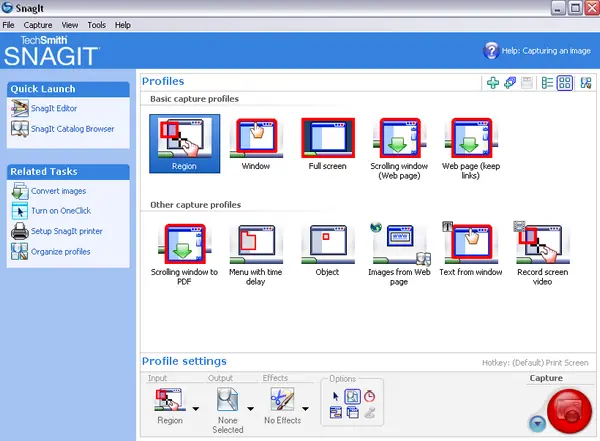
Task: Open the Effects dropdown arrow beside No Effects
Action: (x=305, y=409)
